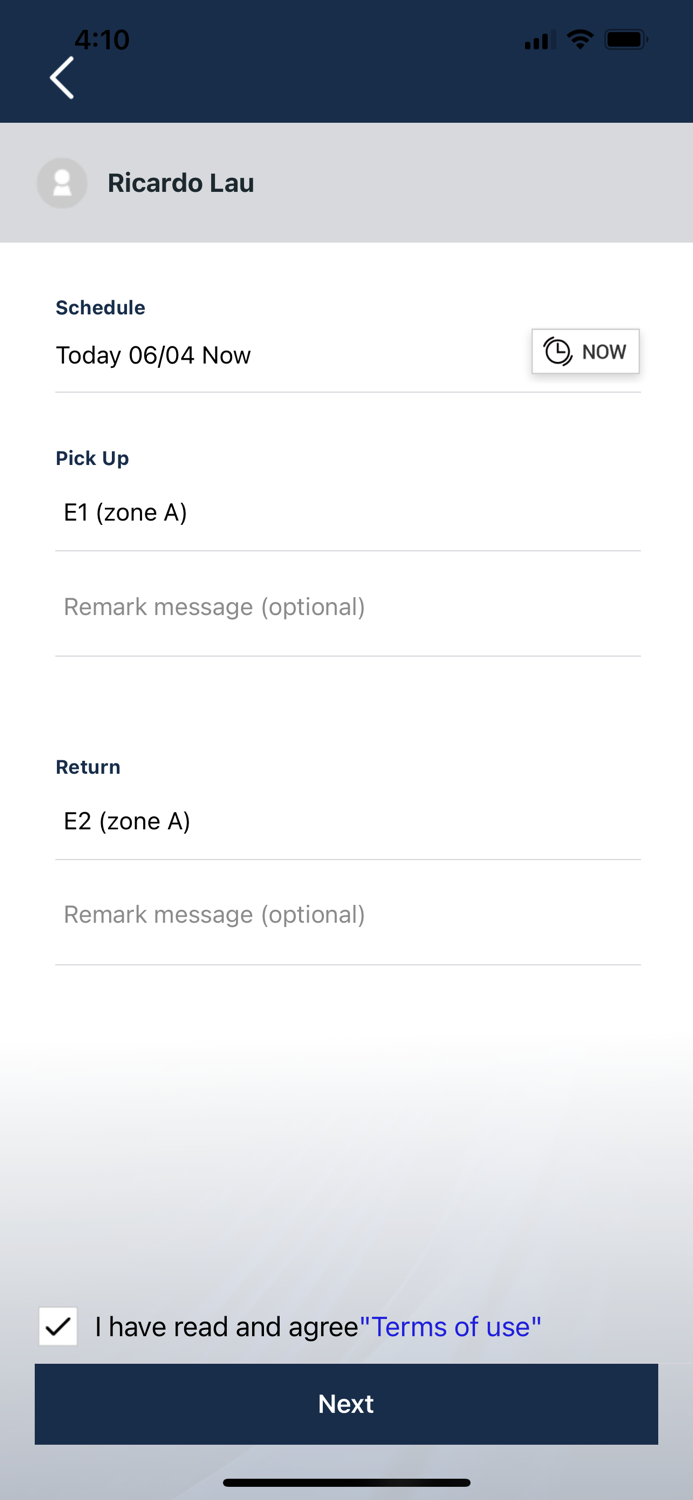Image resolution: width=693 pixels, height=1500 pixels.
Task: Tap the back arrow icon
Action: tap(62, 78)
